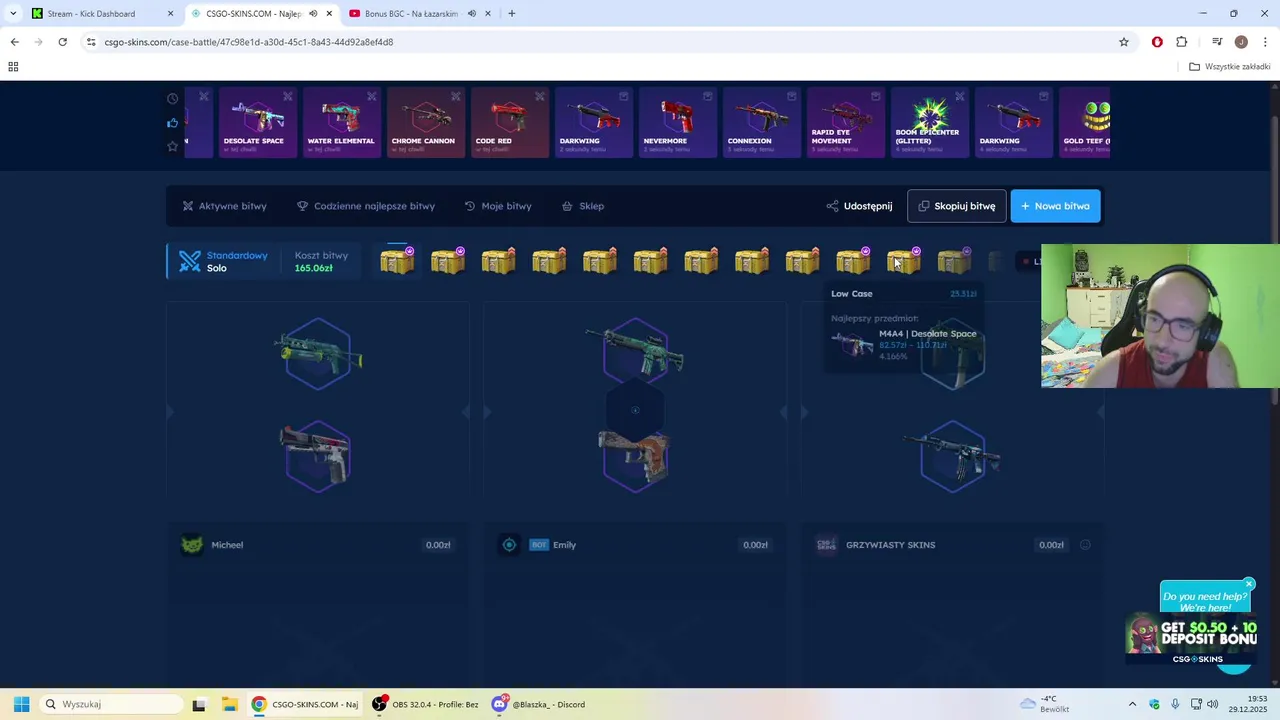Bookmark this page with the star icon
The image size is (1280, 720).
1124,42
